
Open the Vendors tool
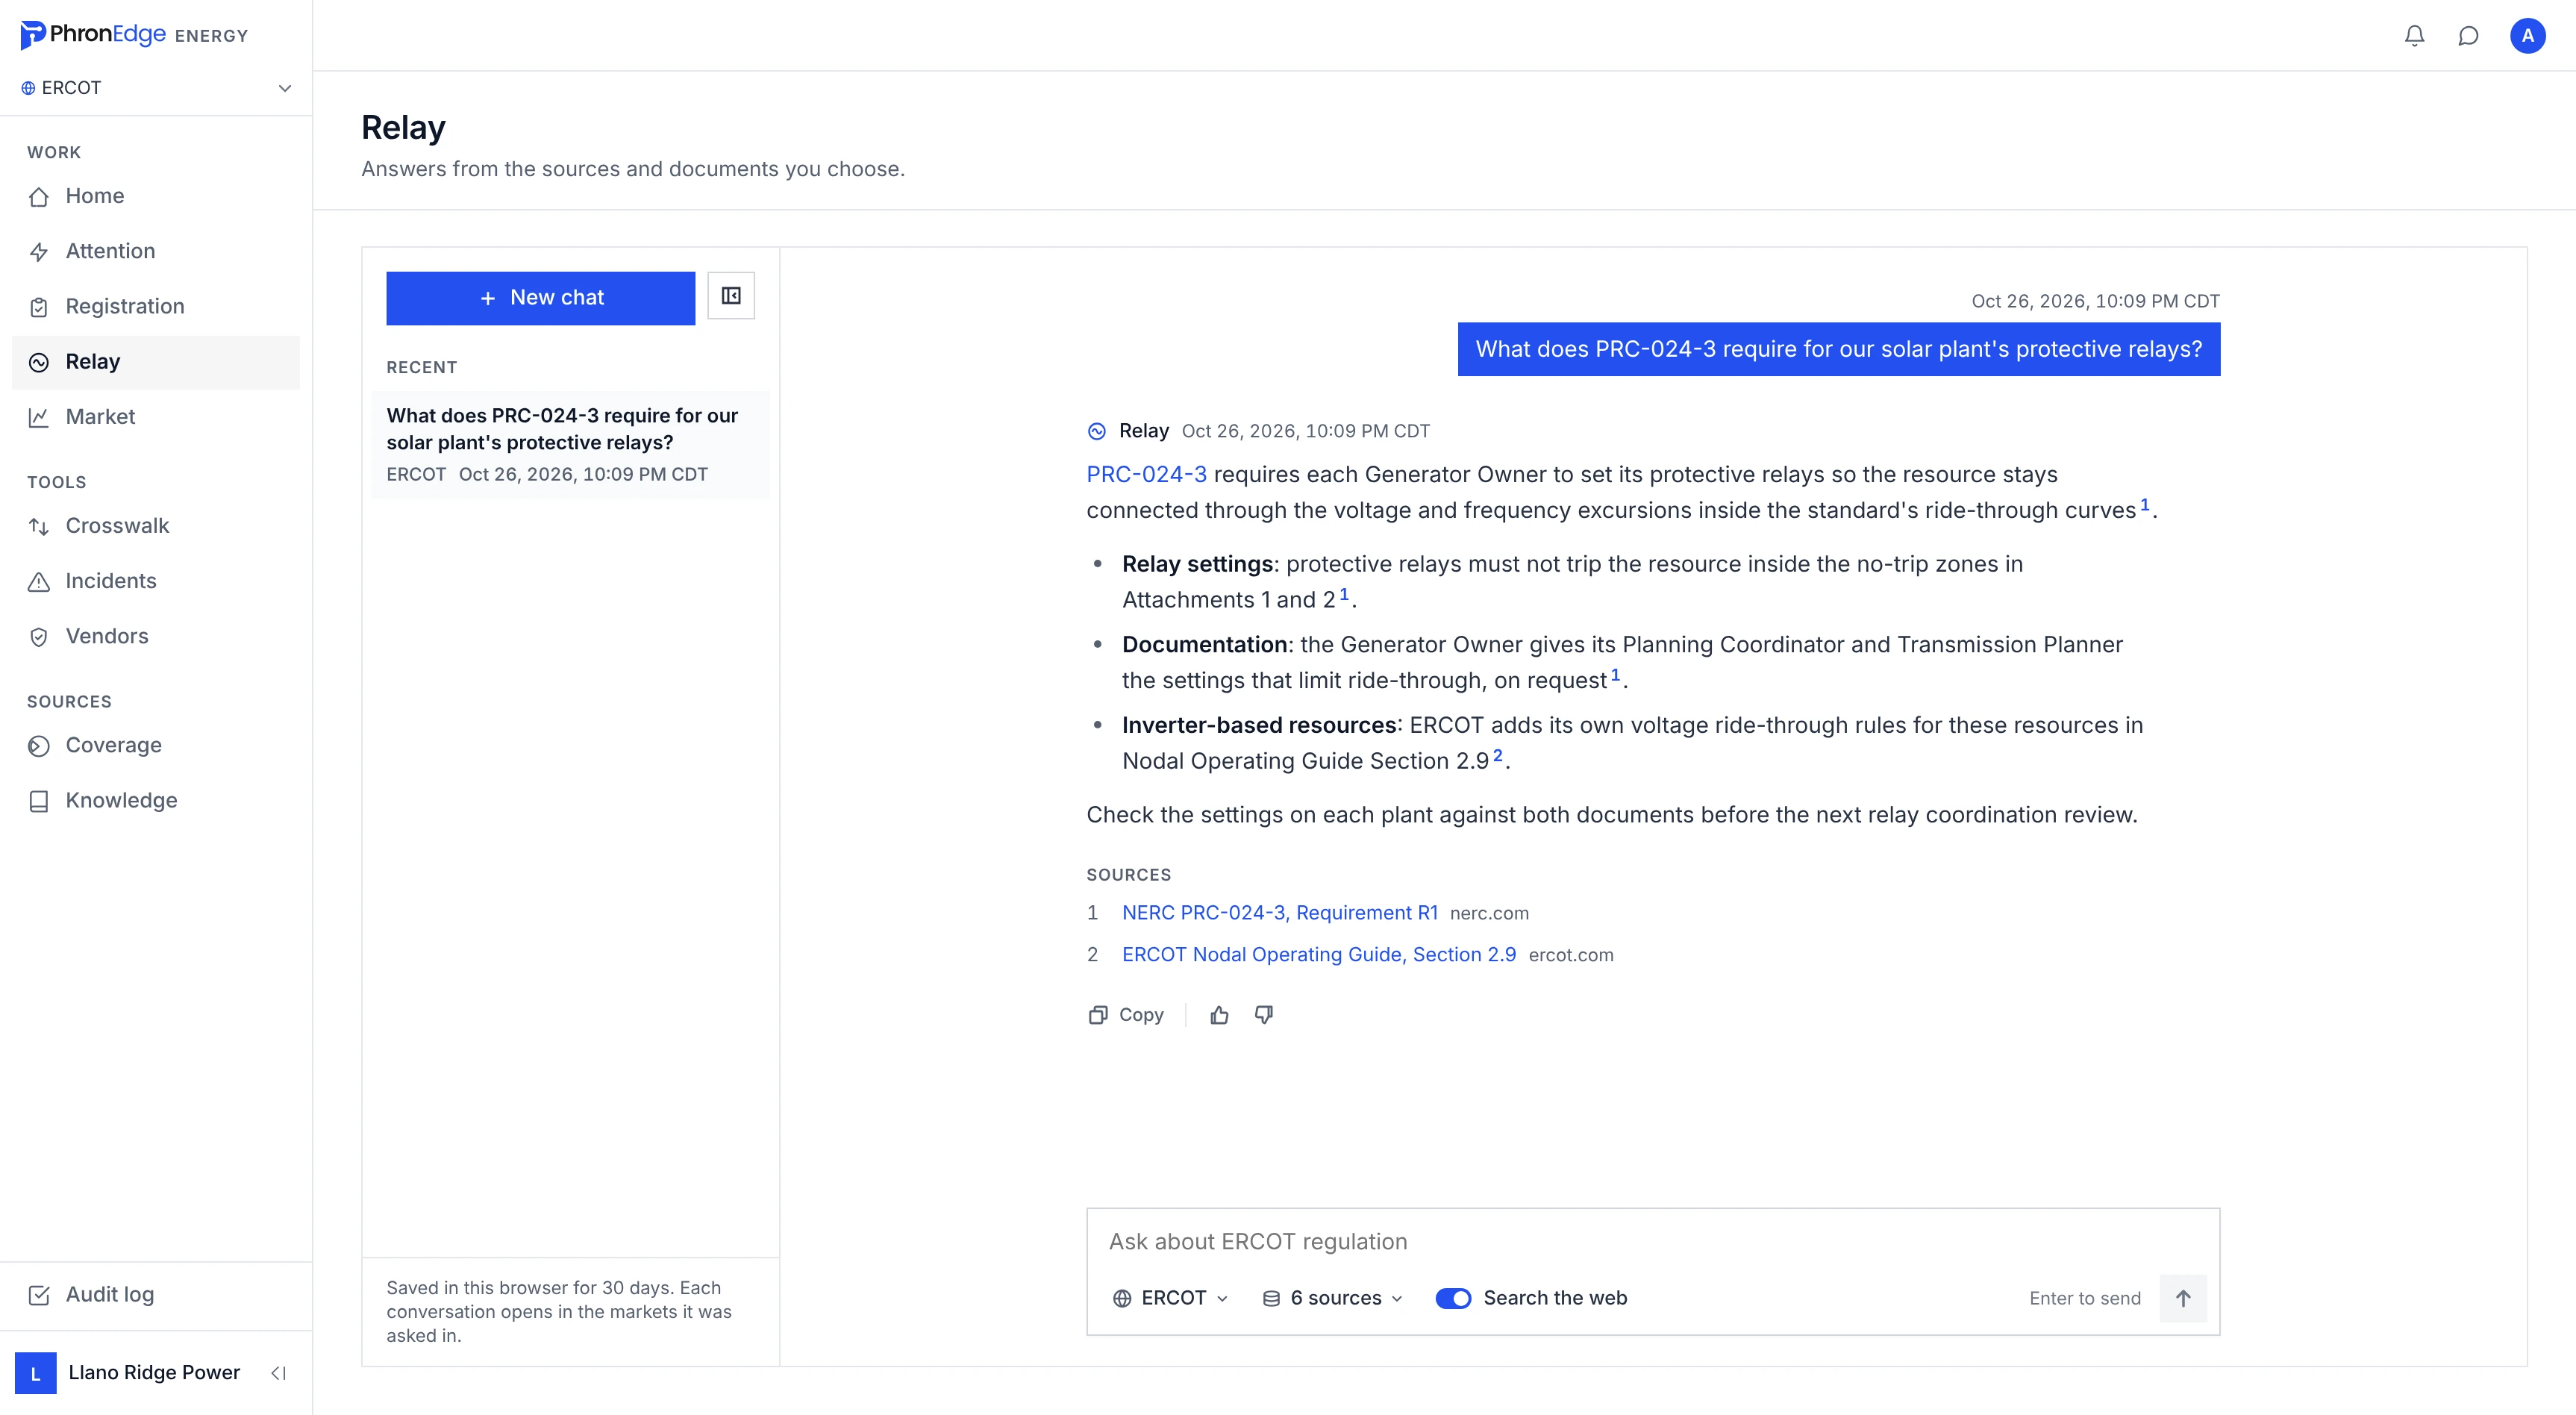(156, 636)
